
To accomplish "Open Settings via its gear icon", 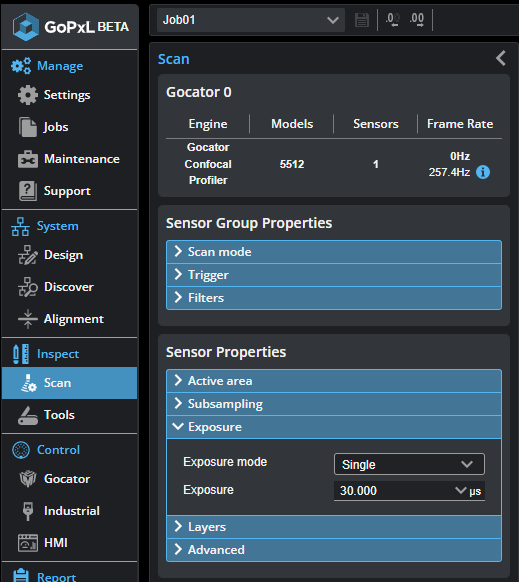I will coord(28,95).
